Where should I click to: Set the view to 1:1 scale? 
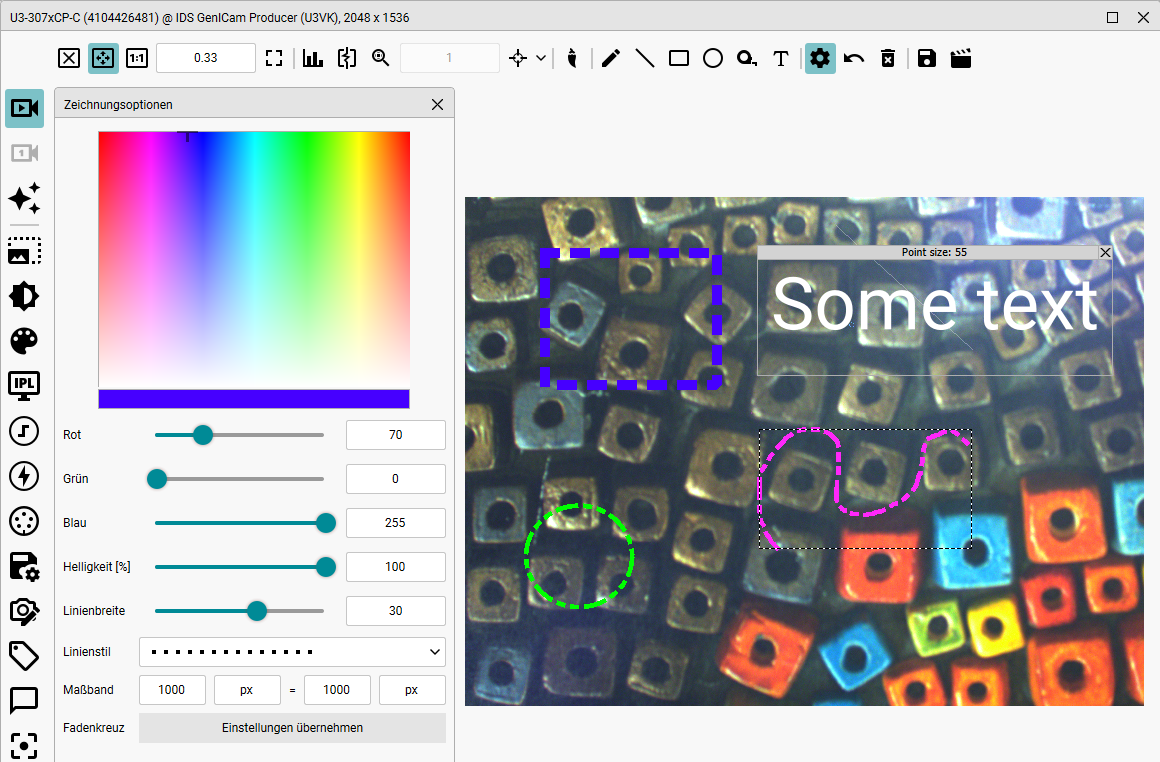click(137, 58)
